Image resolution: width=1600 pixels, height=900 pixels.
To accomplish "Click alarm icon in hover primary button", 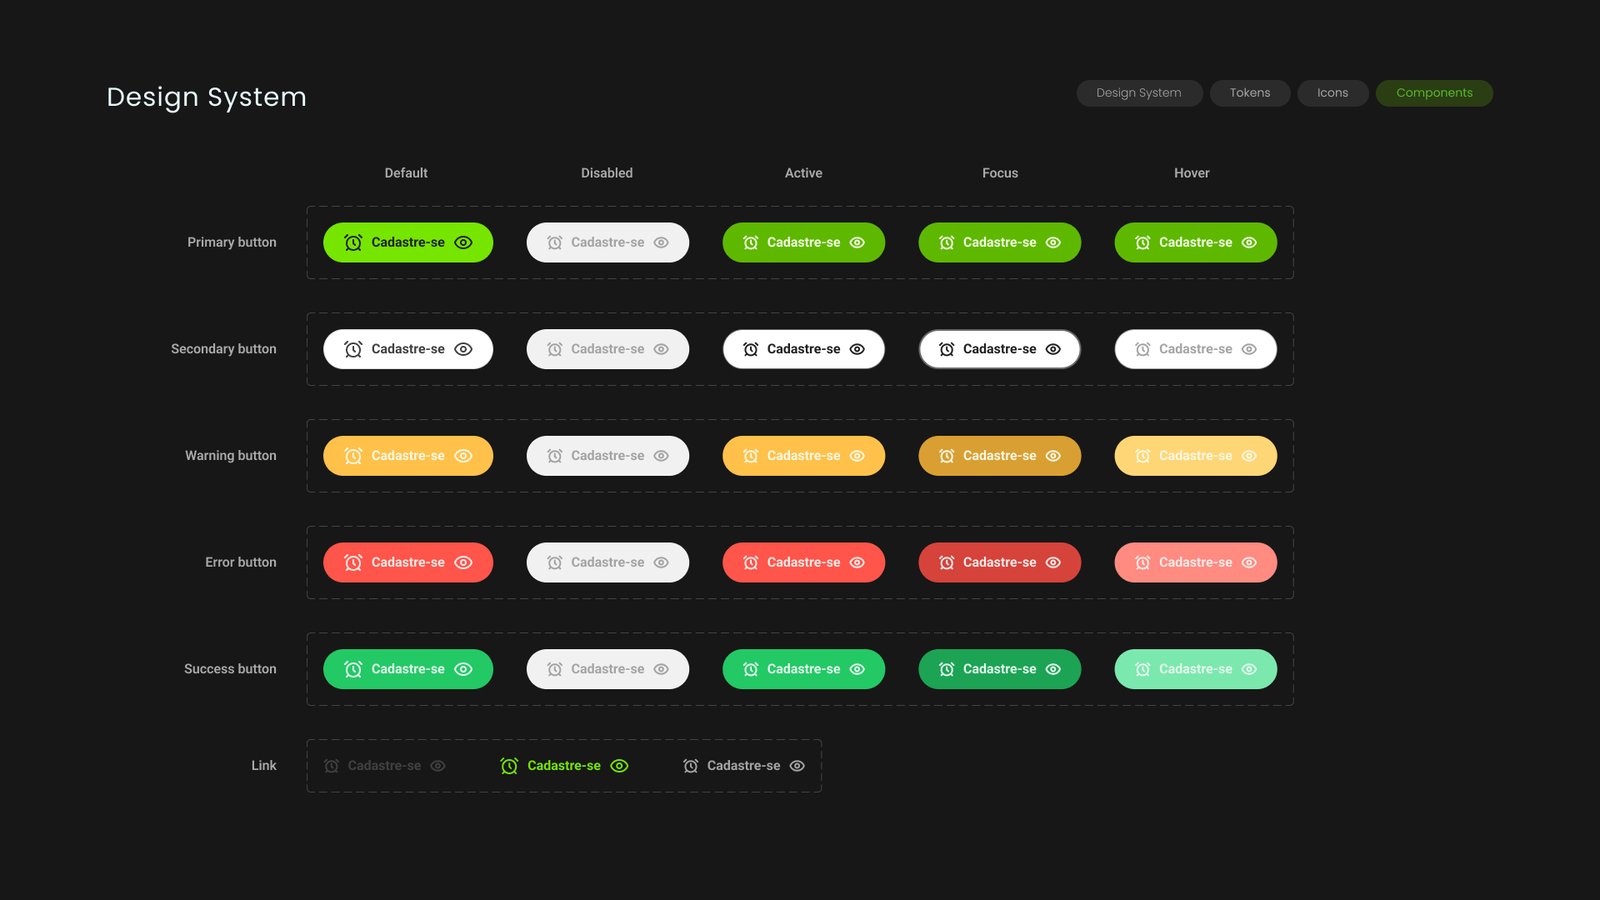I will tap(1143, 243).
